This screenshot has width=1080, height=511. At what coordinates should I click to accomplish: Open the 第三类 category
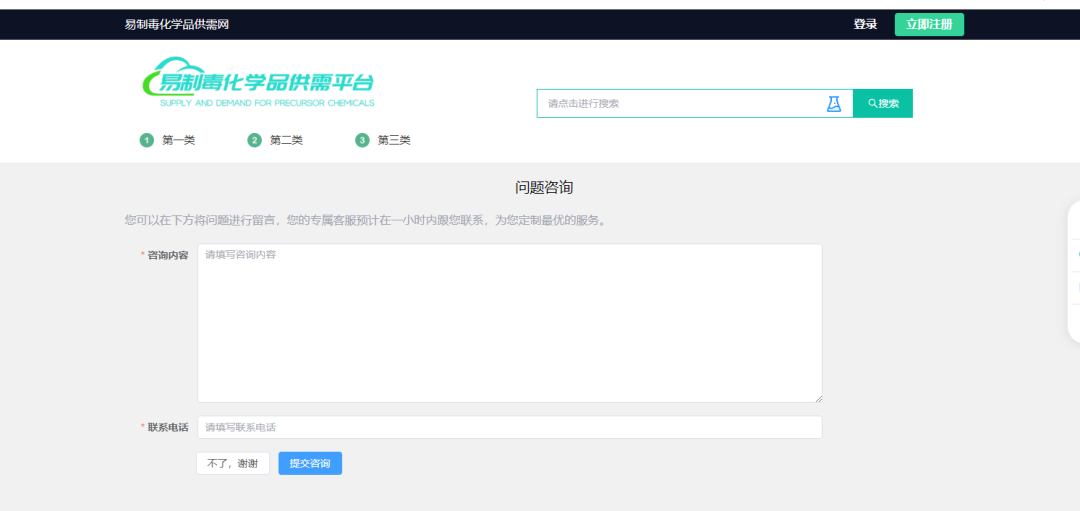coord(394,140)
